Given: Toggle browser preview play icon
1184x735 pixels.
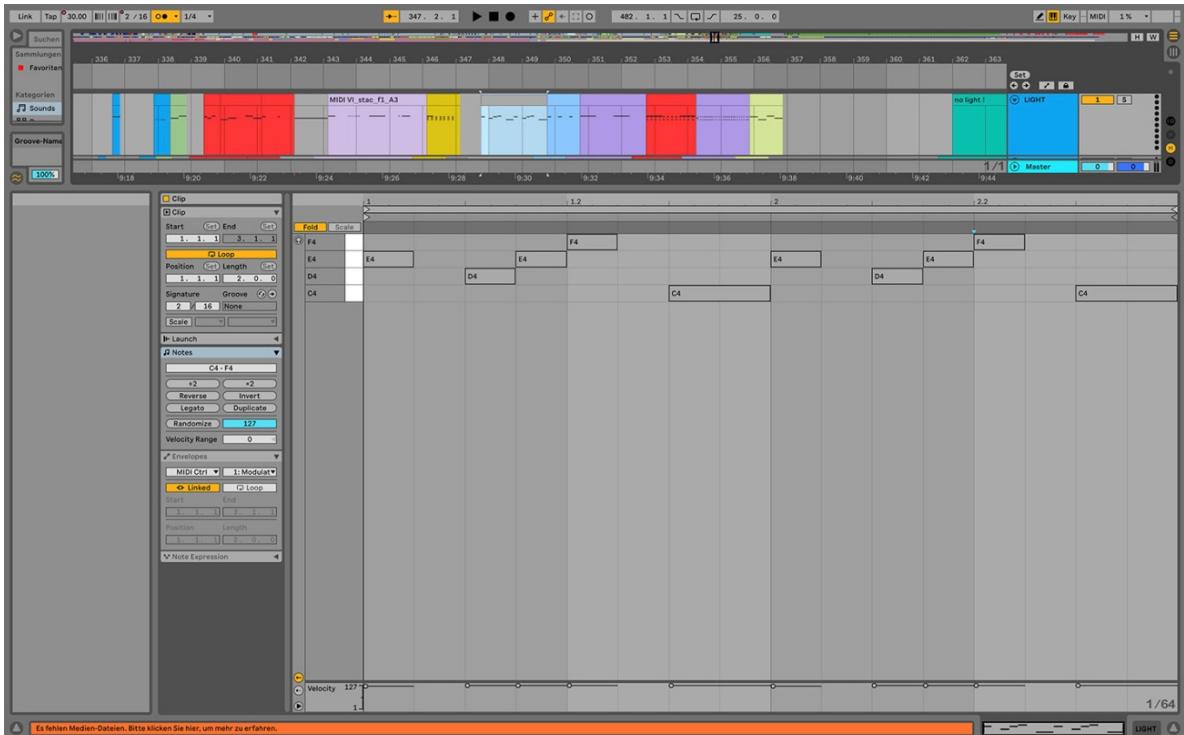Looking at the screenshot, I should 16,36.
